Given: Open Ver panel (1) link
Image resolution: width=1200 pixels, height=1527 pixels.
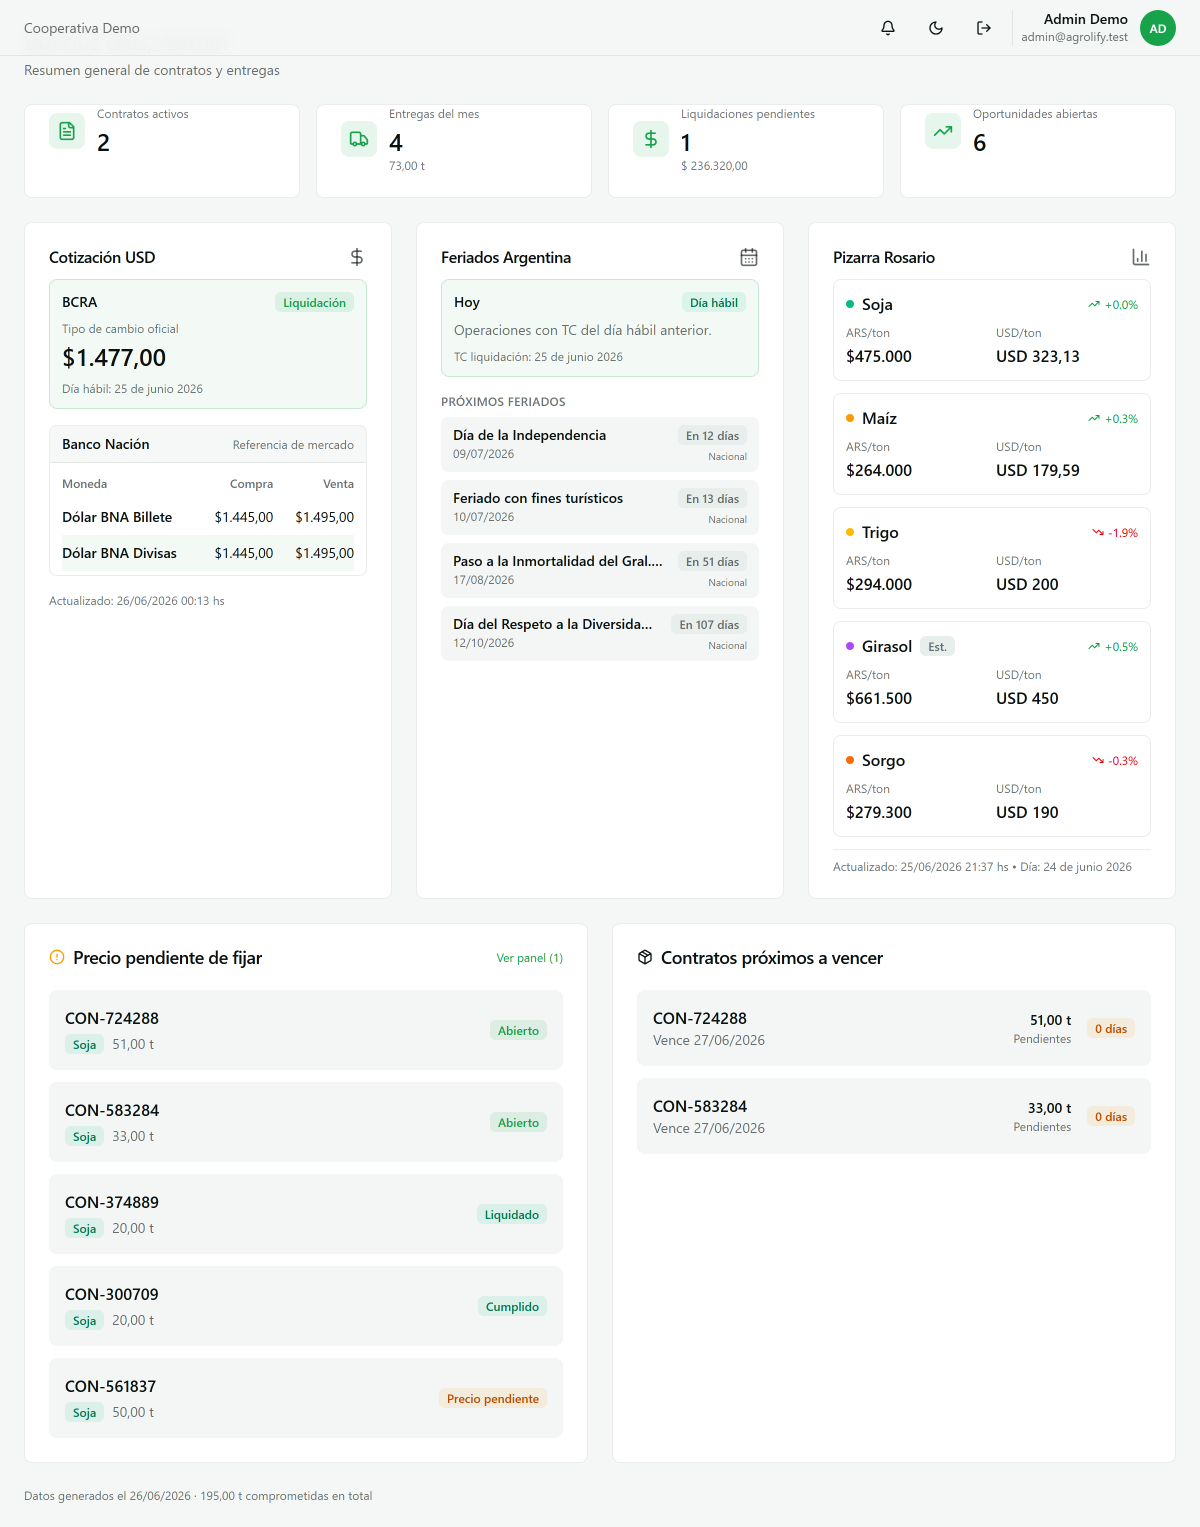Looking at the screenshot, I should click(x=530, y=958).
